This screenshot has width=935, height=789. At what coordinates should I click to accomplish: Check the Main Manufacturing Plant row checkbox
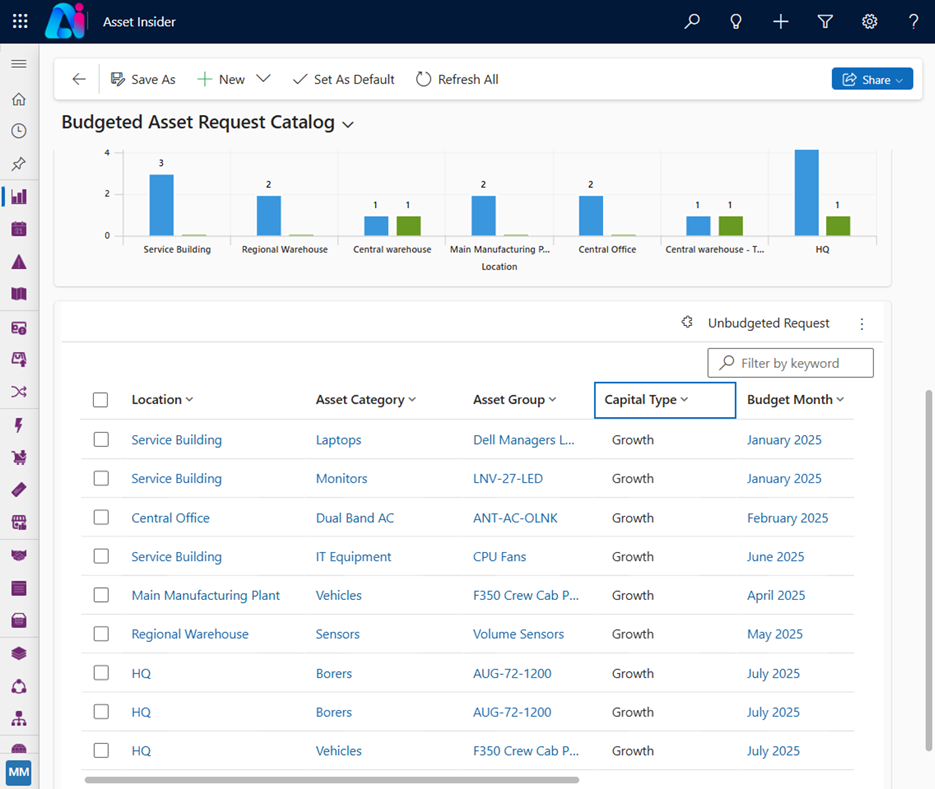(x=101, y=595)
